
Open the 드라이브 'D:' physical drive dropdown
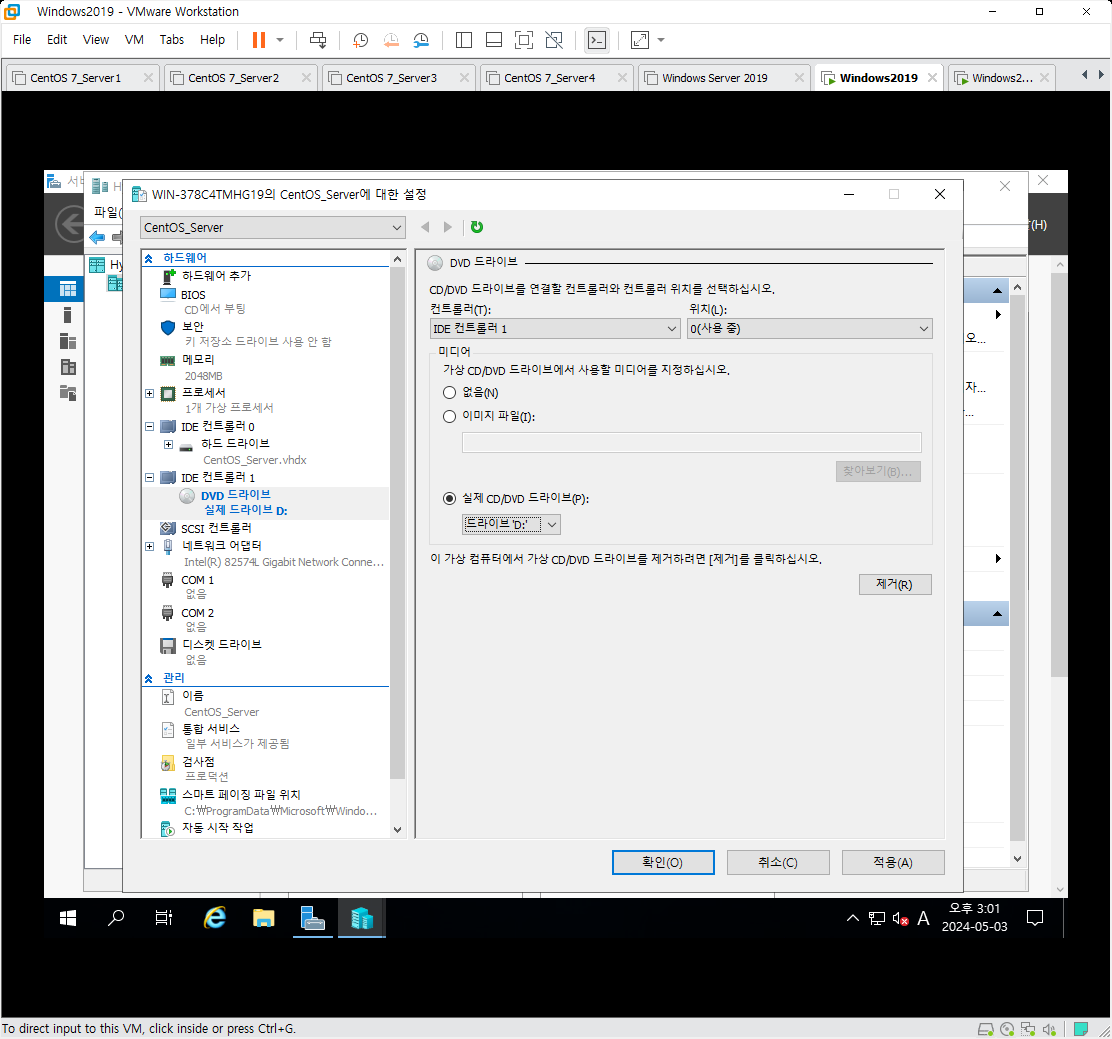pos(511,524)
